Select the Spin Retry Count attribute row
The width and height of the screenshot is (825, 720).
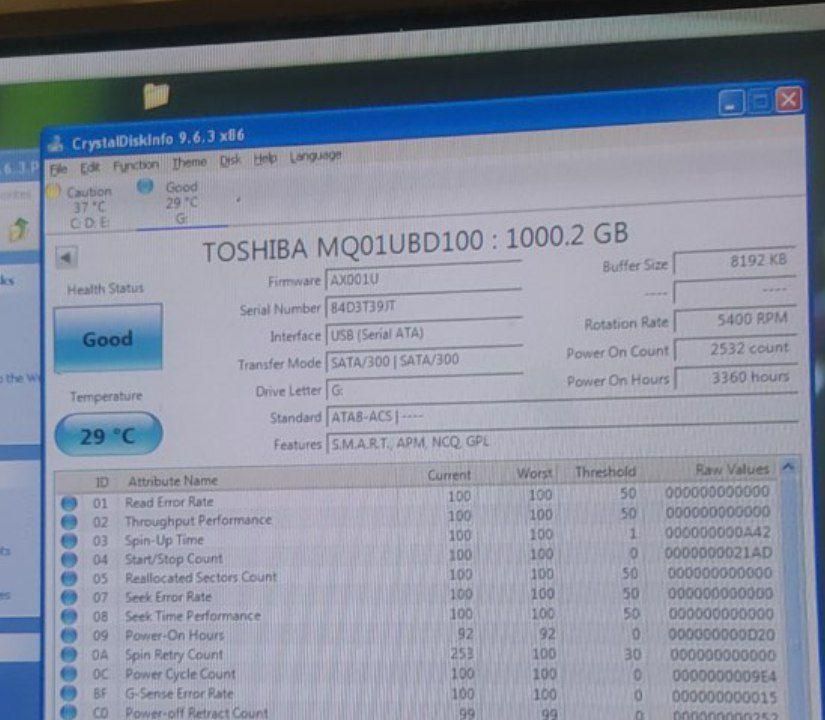416,654
